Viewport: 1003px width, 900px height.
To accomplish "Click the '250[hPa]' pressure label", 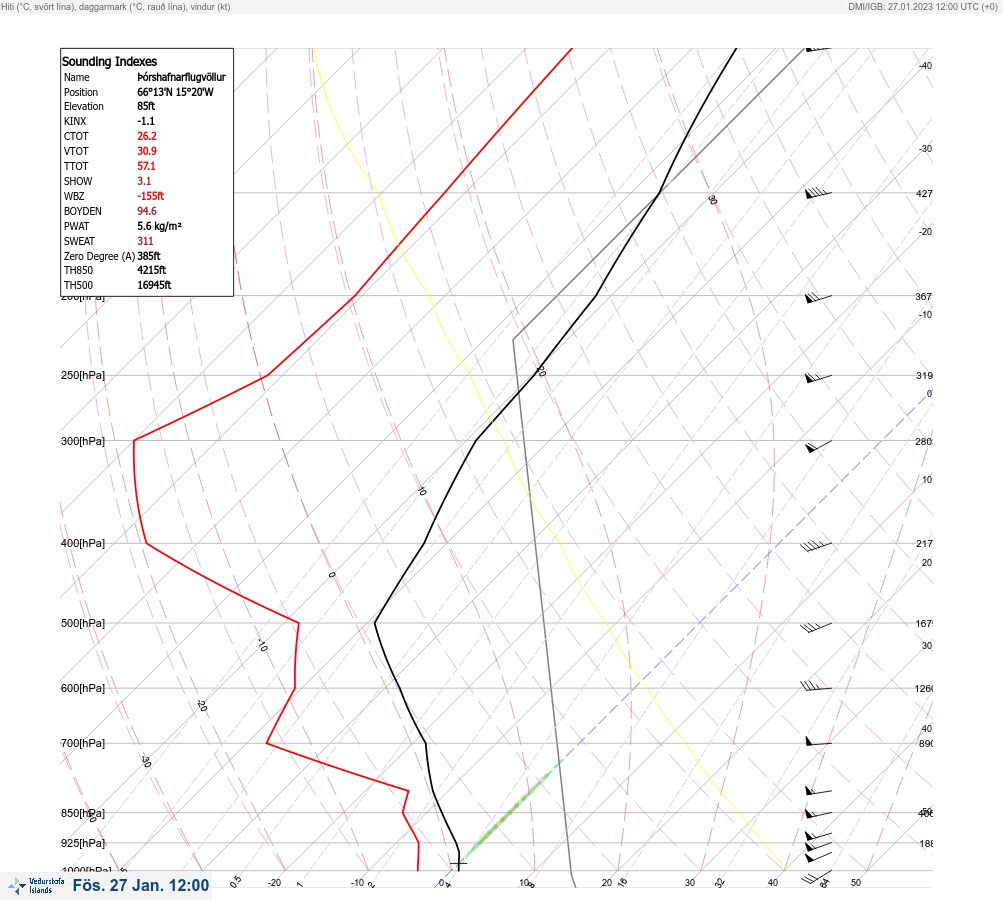I will click(x=83, y=375).
